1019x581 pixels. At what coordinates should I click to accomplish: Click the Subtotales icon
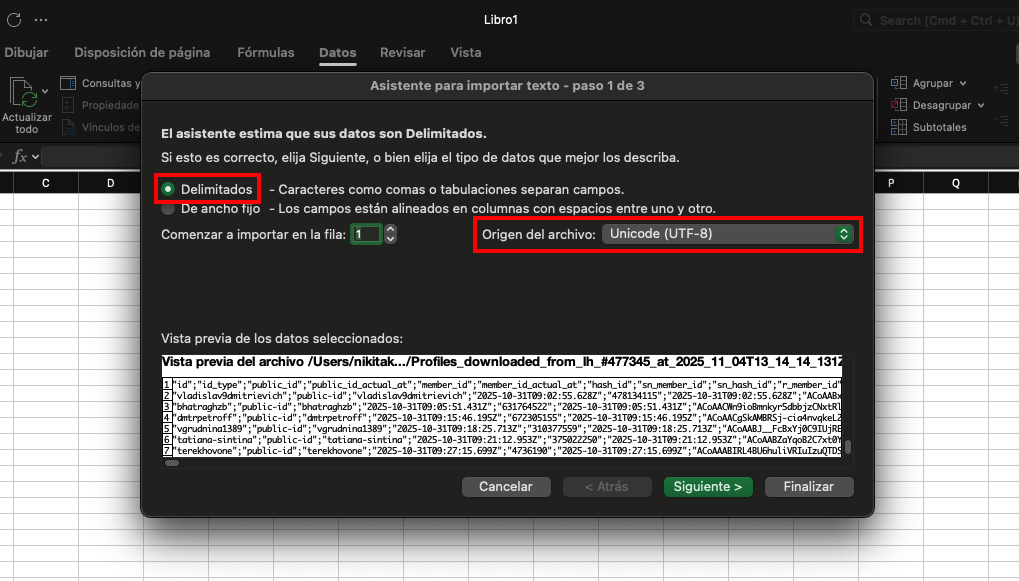coord(898,127)
